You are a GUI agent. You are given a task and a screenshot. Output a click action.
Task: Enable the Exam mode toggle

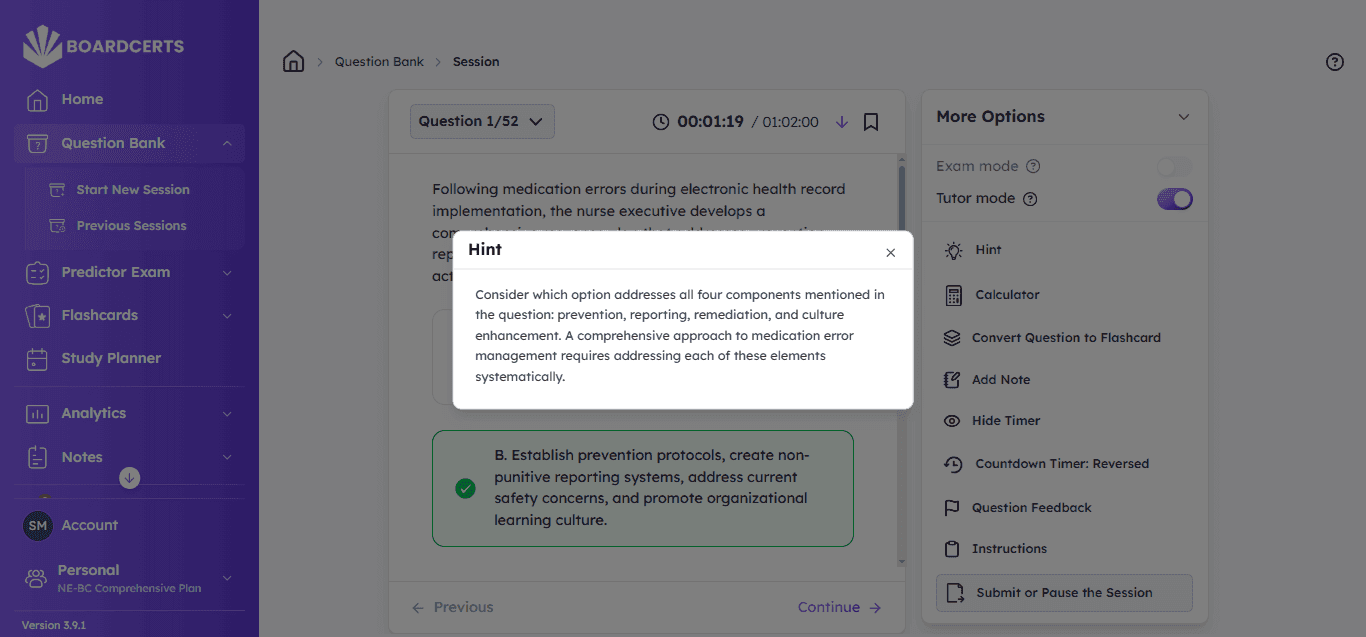pos(1174,167)
